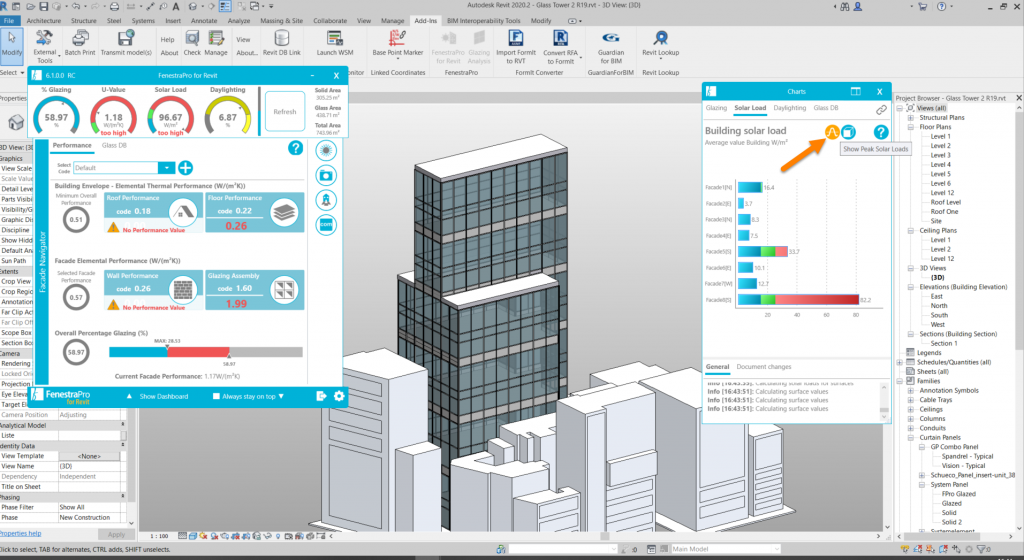Image resolution: width=1024 pixels, height=560 pixels.
Task: Expand the Annotation Symbols family node
Action: click(910, 390)
